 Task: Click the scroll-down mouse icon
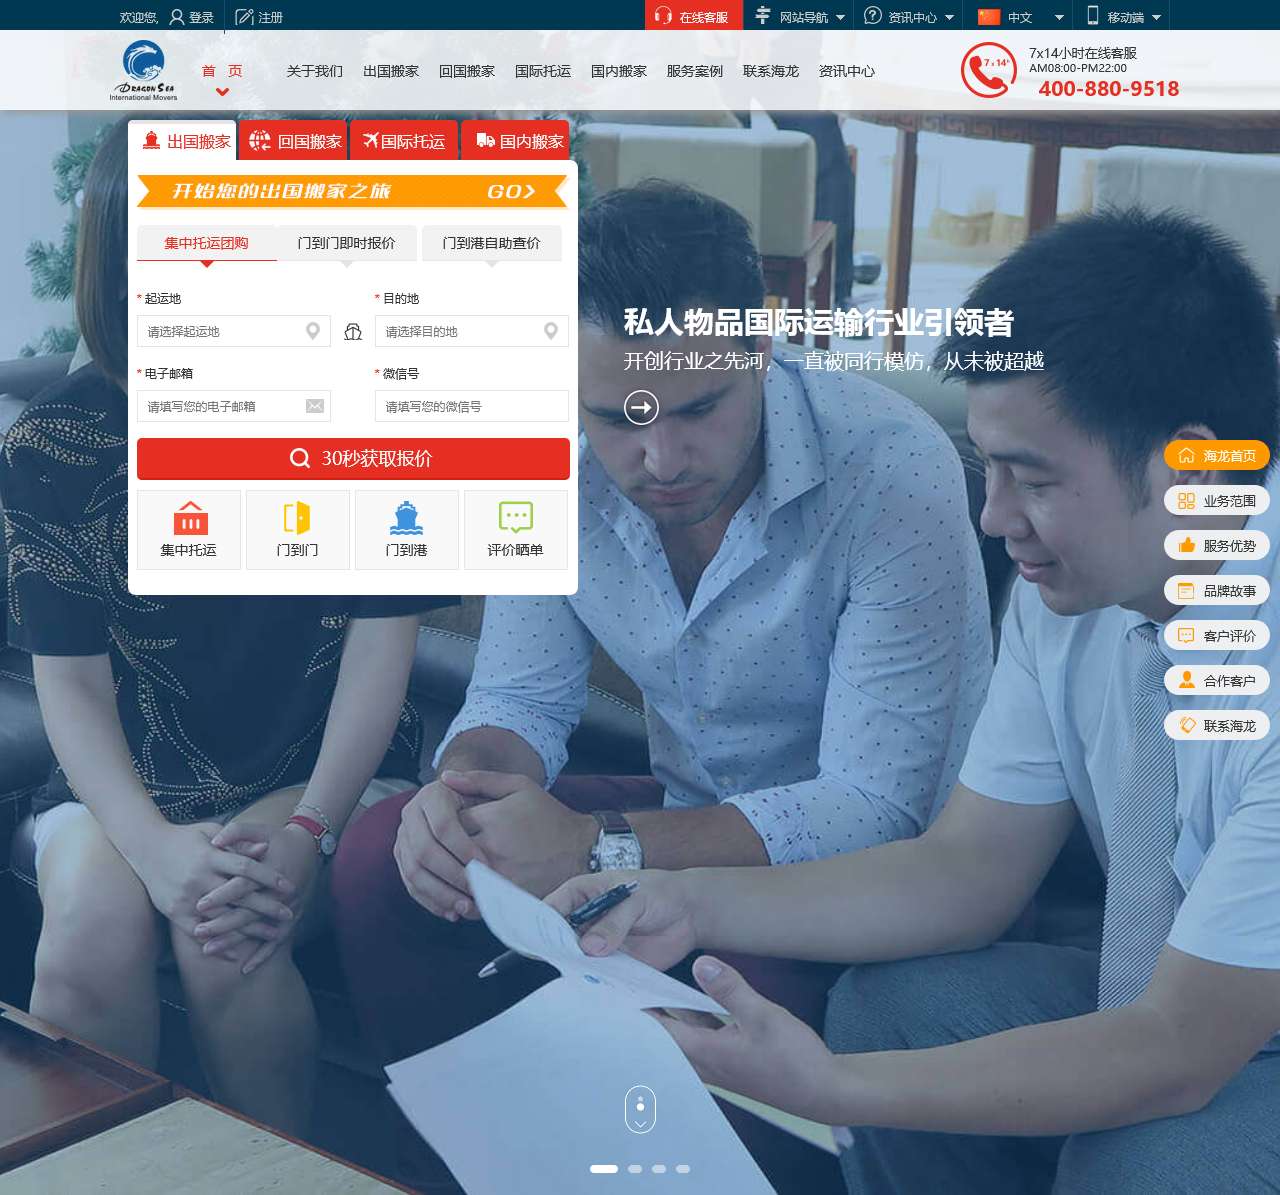640,1109
